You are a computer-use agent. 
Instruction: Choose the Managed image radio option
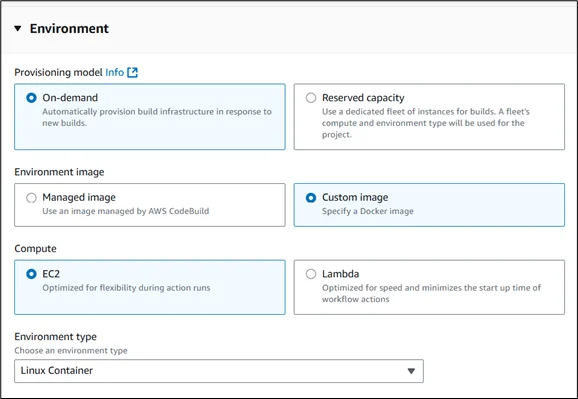(31, 198)
